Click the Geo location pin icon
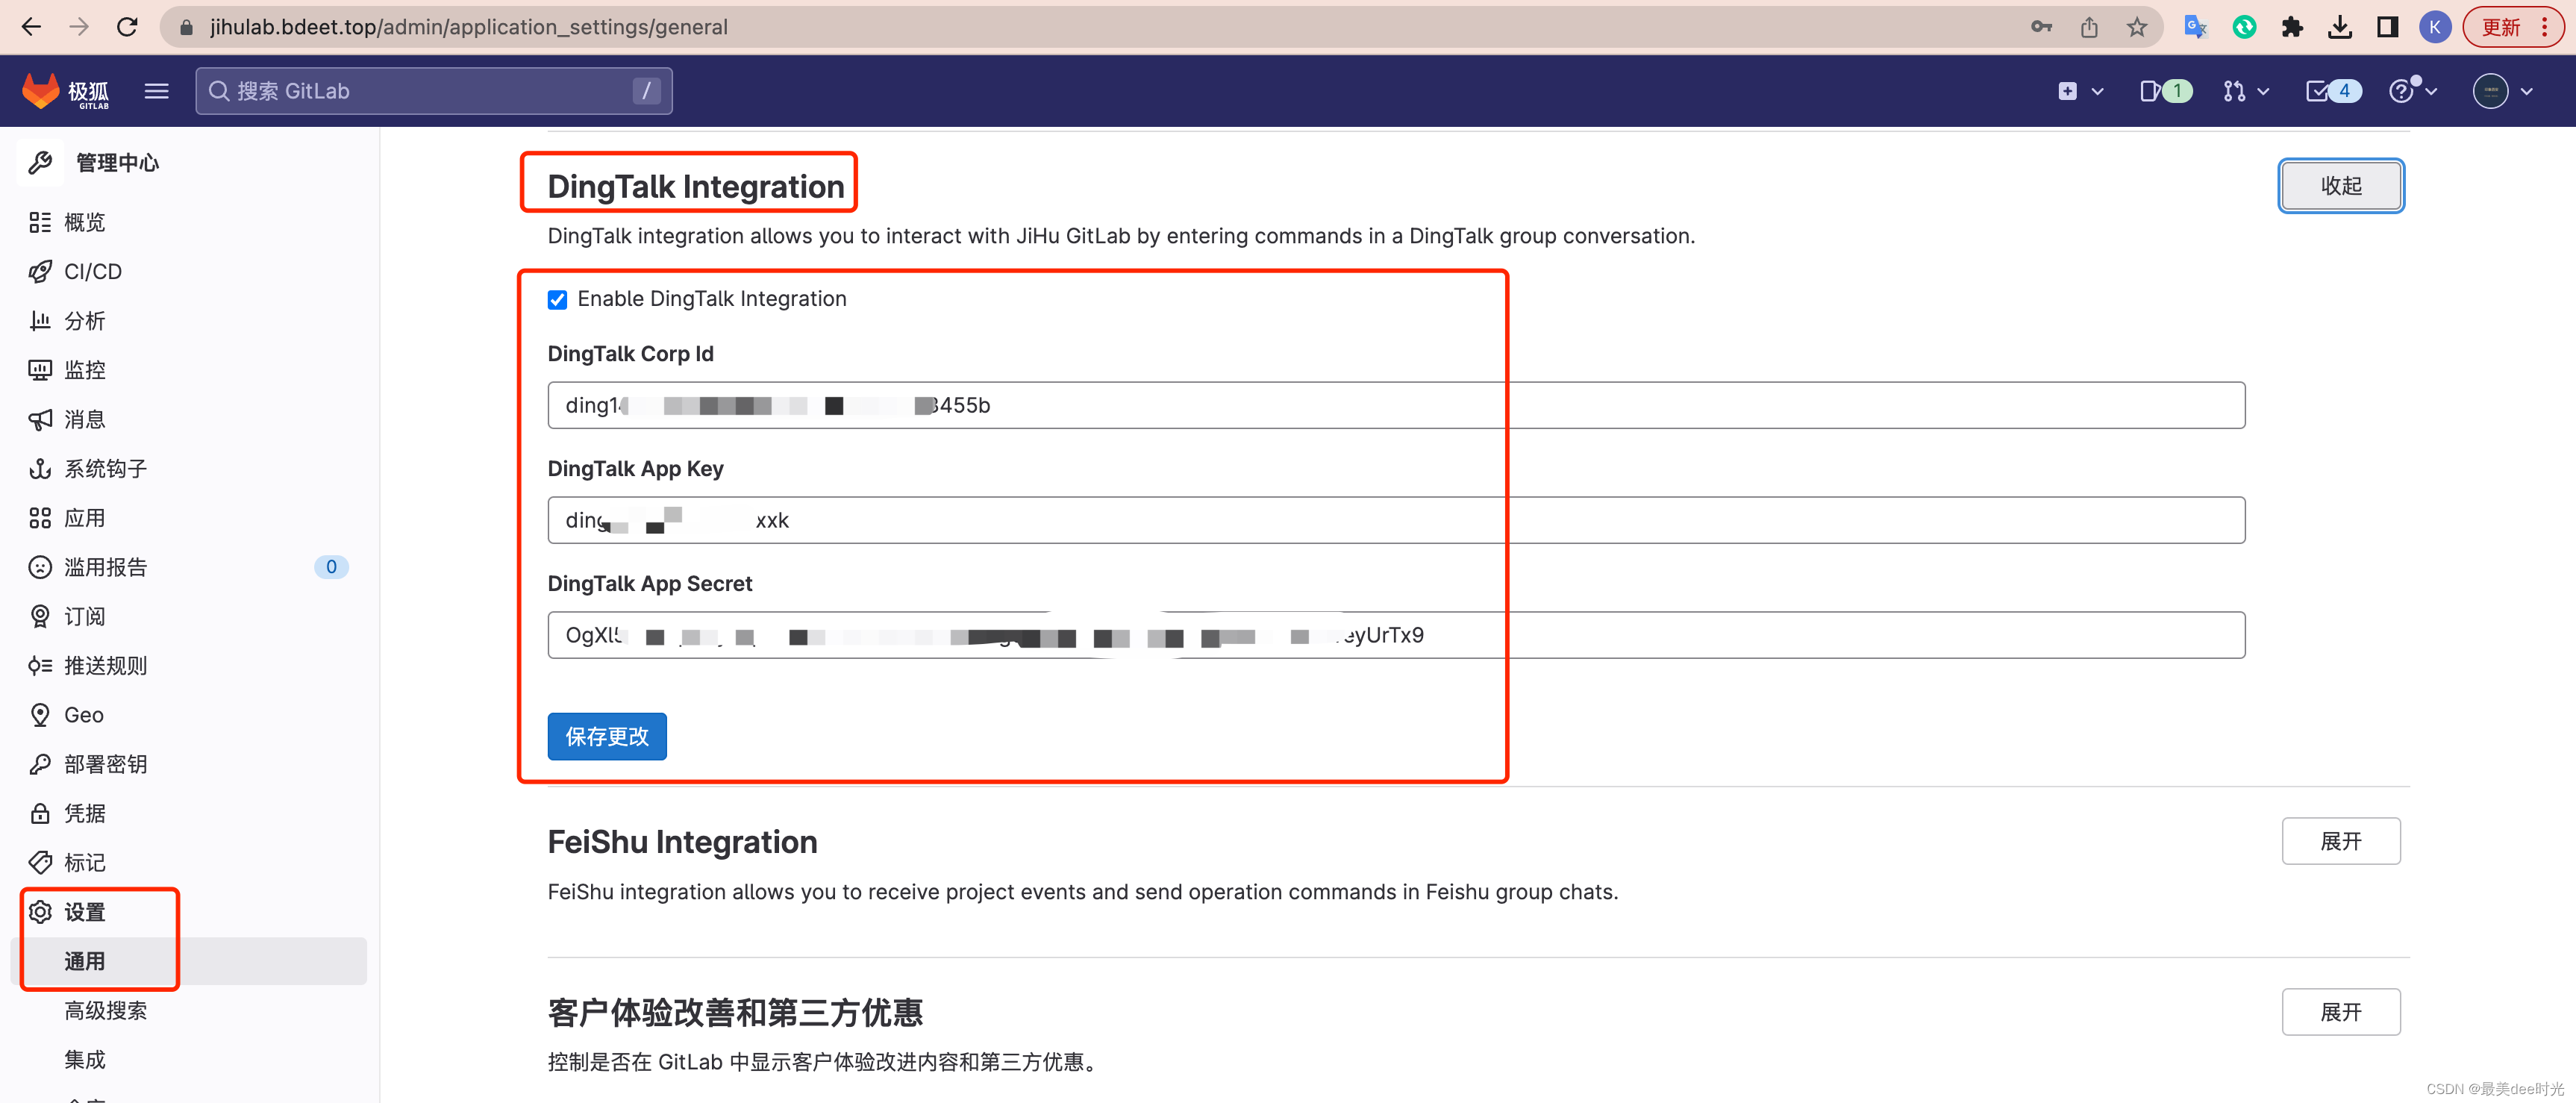This screenshot has height=1103, width=2576. tap(40, 714)
